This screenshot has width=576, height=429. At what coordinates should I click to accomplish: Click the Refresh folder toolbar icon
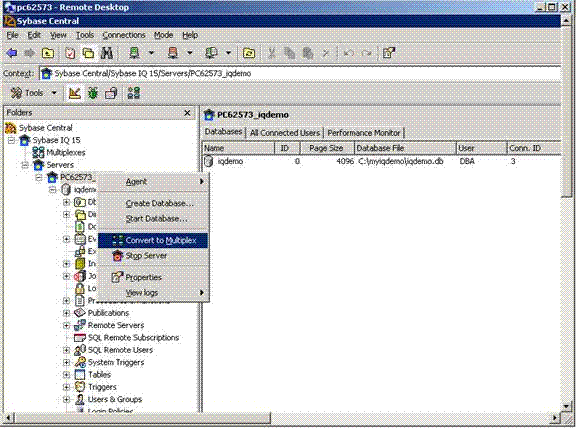point(249,54)
